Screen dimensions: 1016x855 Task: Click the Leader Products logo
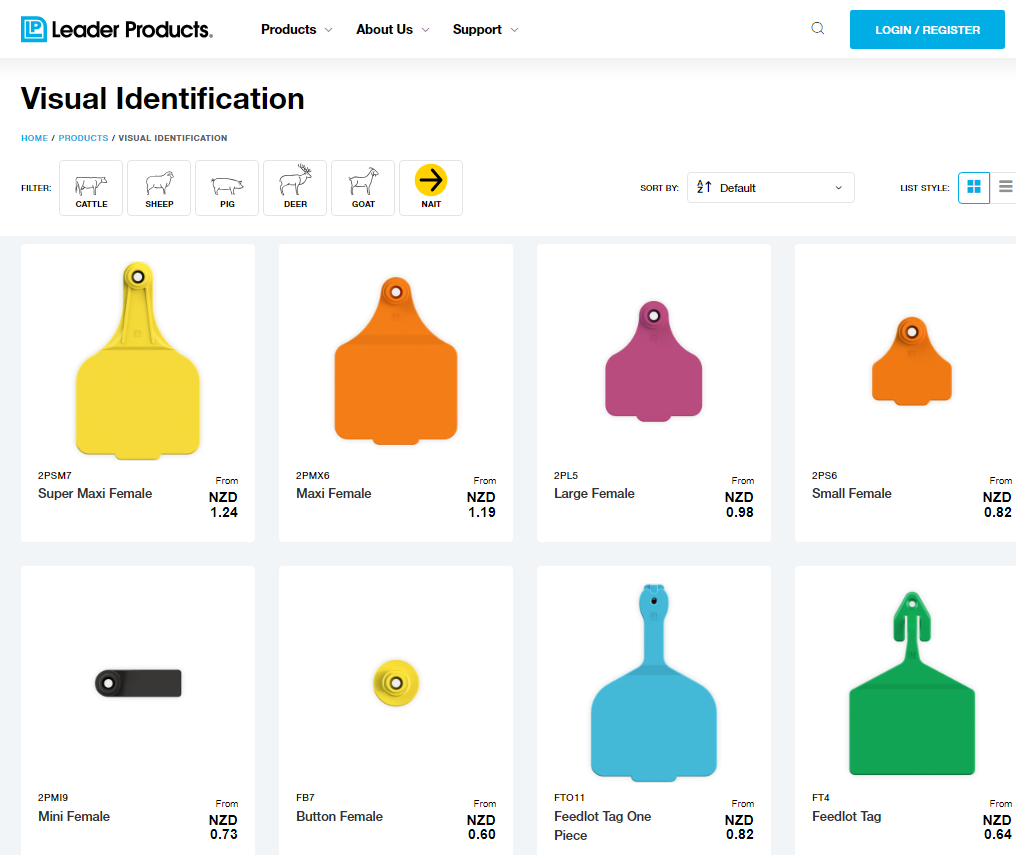(x=117, y=29)
